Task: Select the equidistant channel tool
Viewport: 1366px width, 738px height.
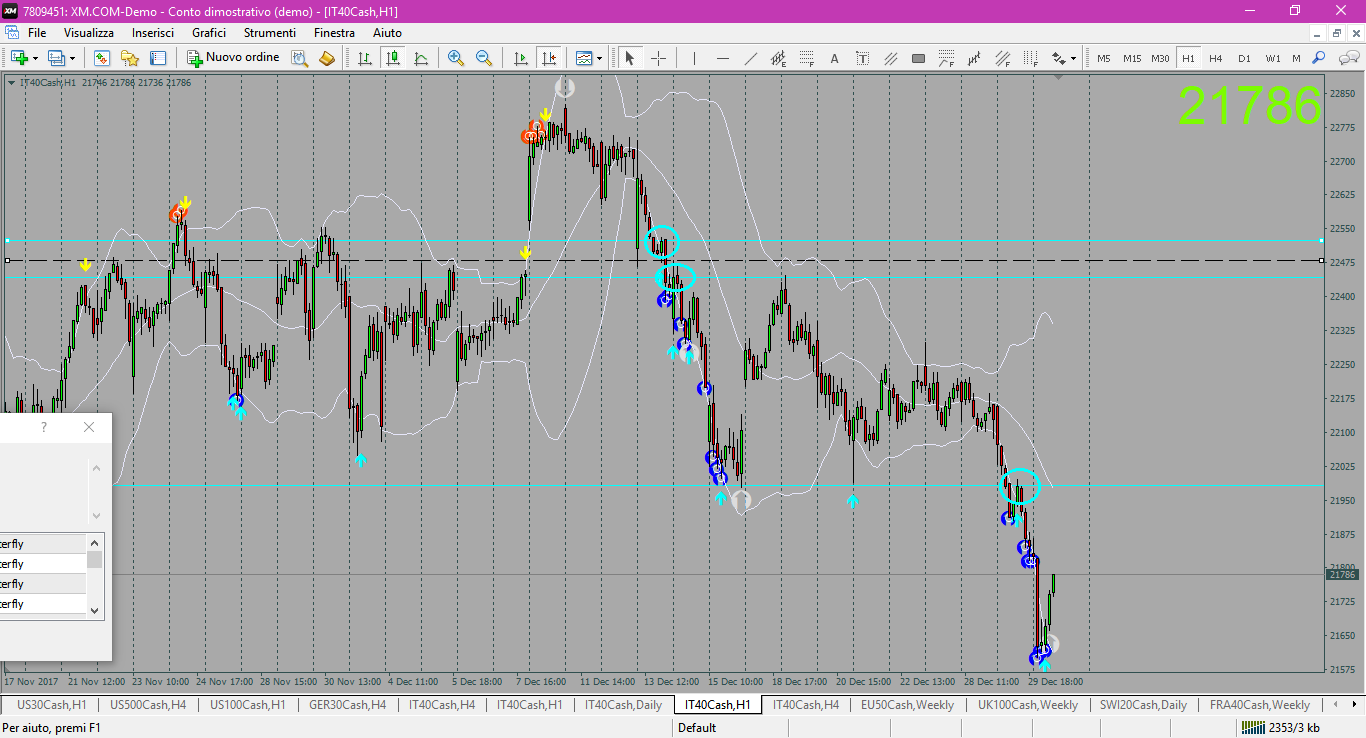Action: coord(778,58)
